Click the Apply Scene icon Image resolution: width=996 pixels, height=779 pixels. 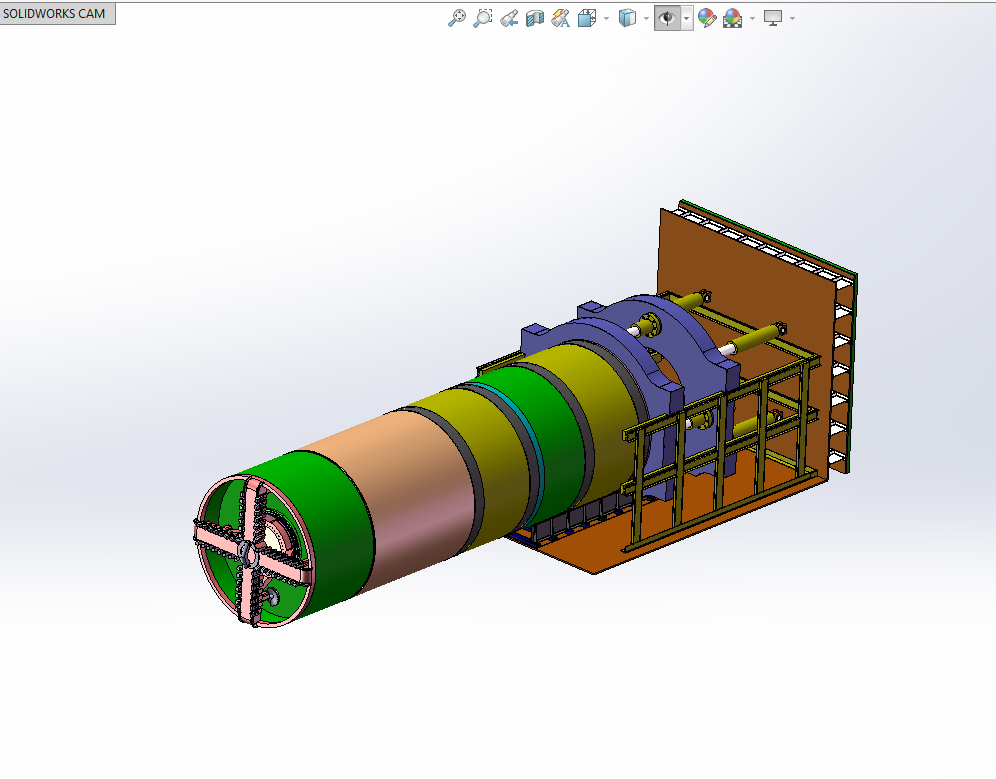click(x=732, y=18)
